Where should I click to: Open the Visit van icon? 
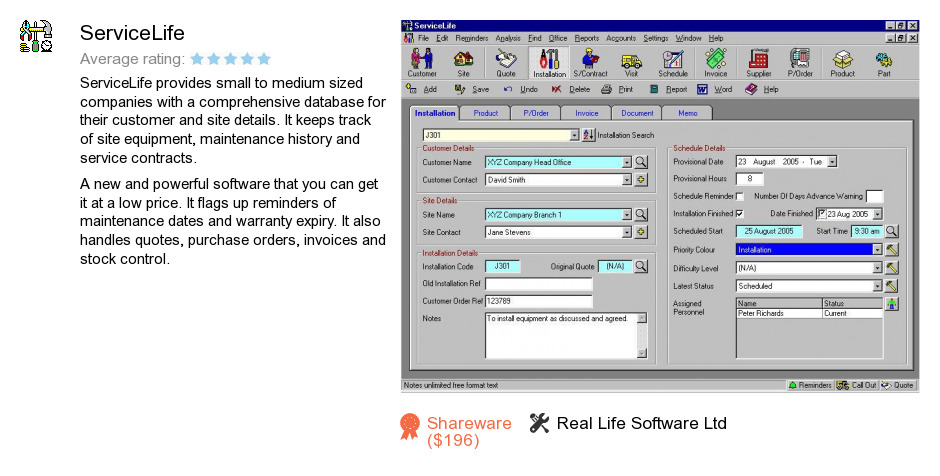pyautogui.click(x=631, y=63)
